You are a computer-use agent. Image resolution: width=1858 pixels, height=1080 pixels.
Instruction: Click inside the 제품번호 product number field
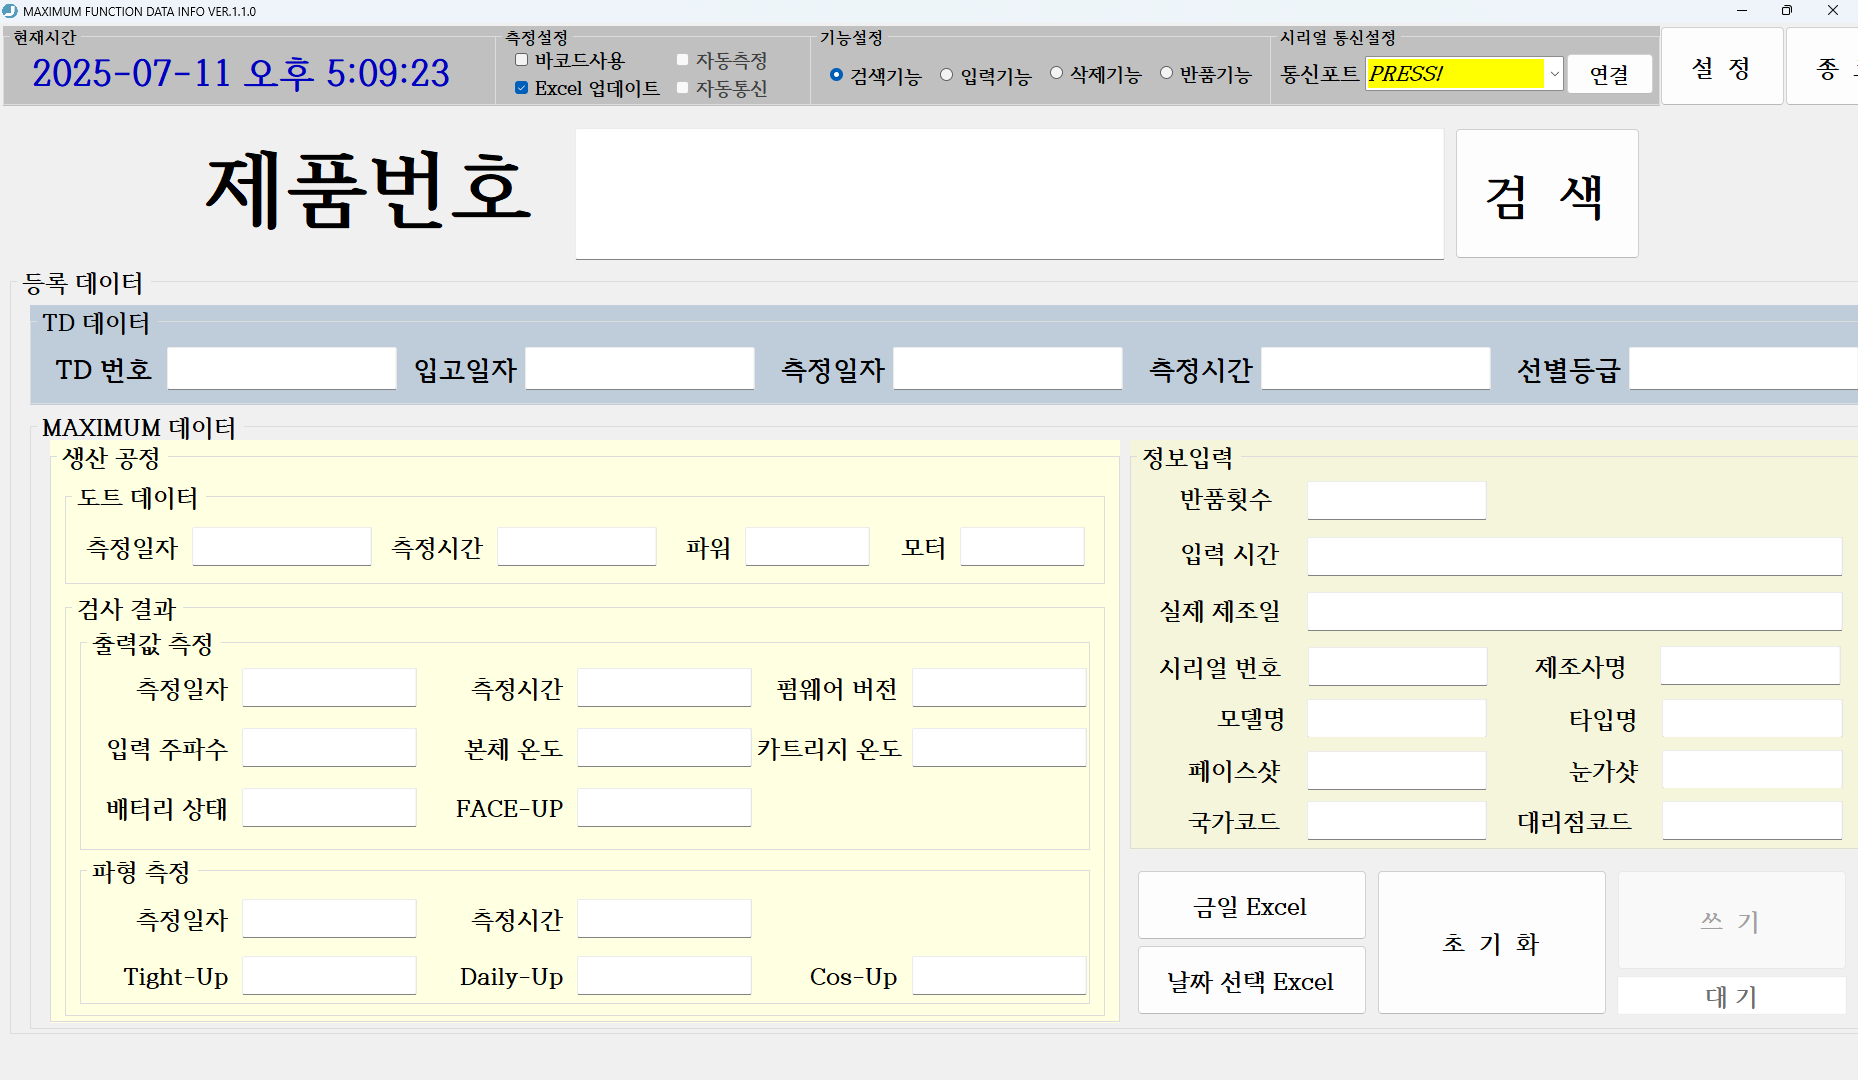(x=1008, y=193)
